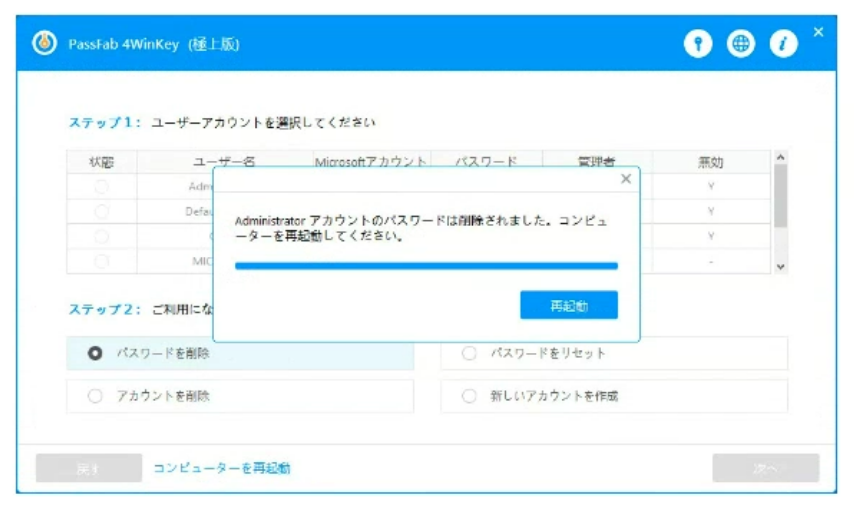The image size is (854, 506).
Task: Click the Y value in Defau... row
Action: pos(711,211)
